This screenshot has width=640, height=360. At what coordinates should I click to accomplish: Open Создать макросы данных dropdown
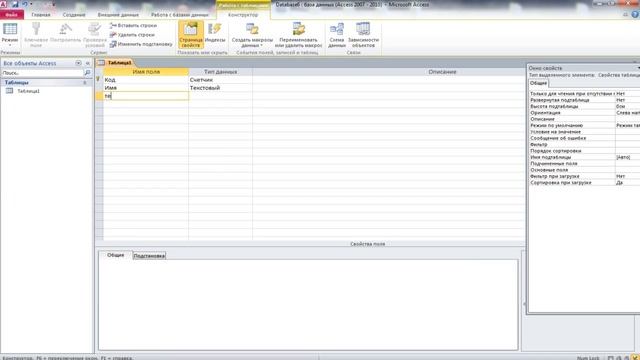click(252, 35)
